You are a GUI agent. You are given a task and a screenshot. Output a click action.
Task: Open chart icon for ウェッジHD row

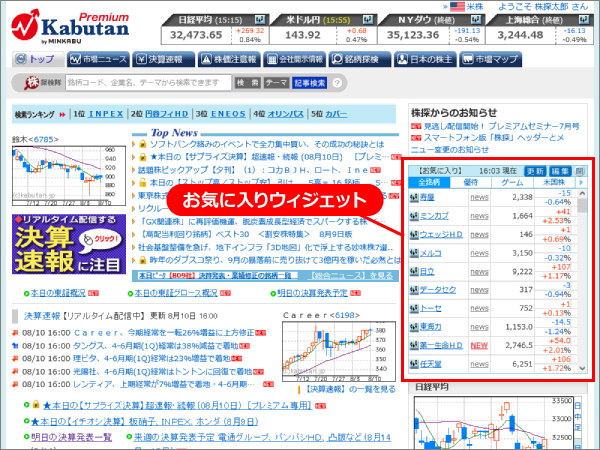coord(414,234)
